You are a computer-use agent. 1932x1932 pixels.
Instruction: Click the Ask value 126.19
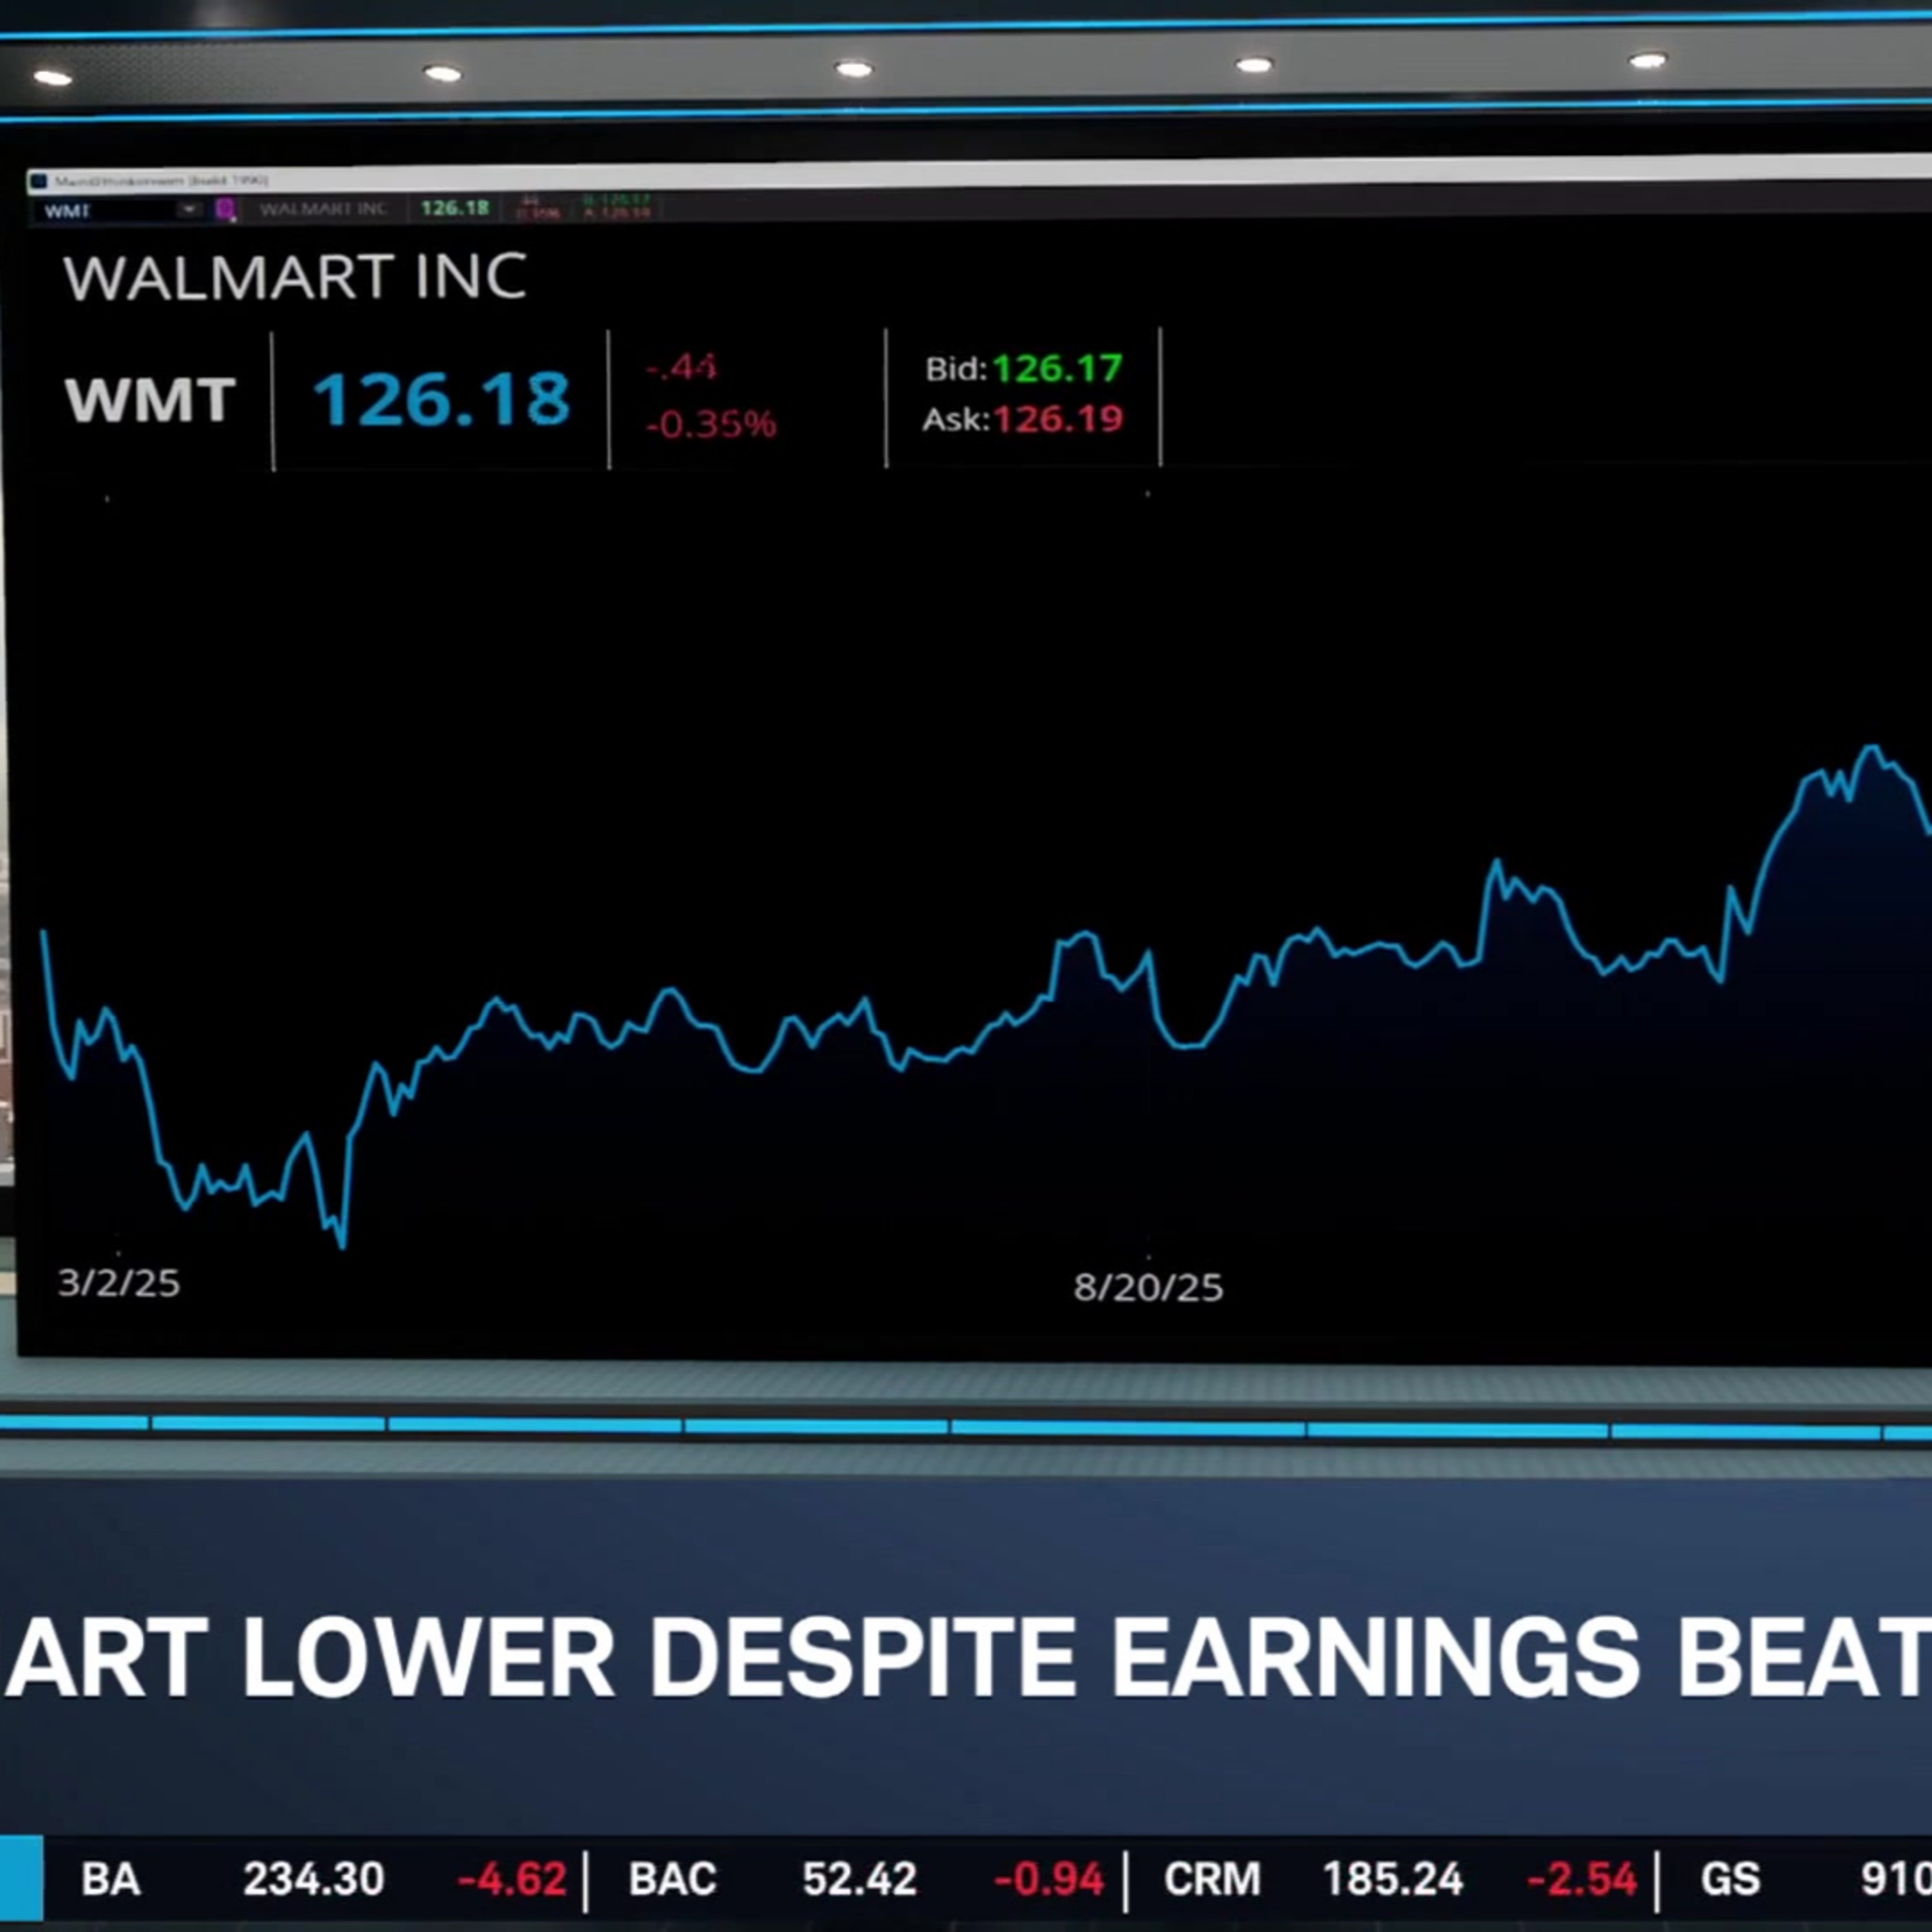[x=1057, y=419]
